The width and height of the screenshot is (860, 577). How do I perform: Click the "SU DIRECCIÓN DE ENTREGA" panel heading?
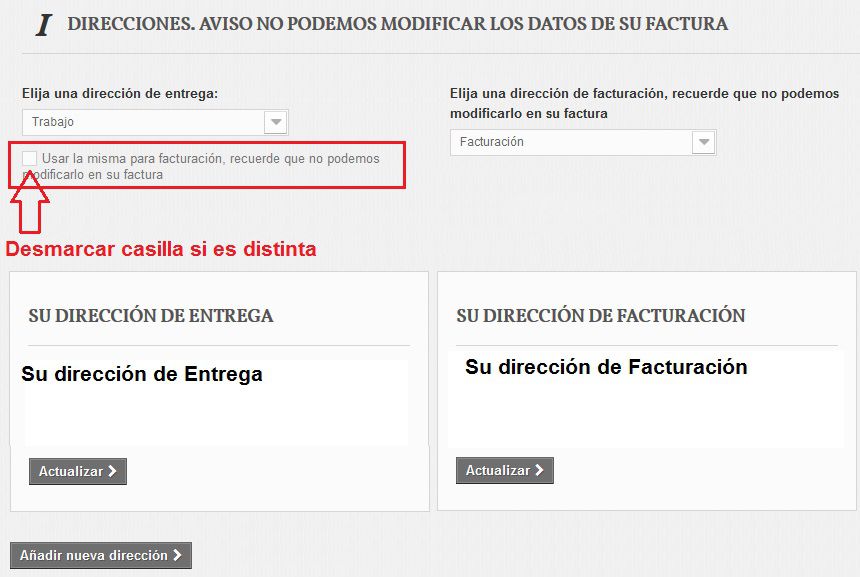pos(151,316)
